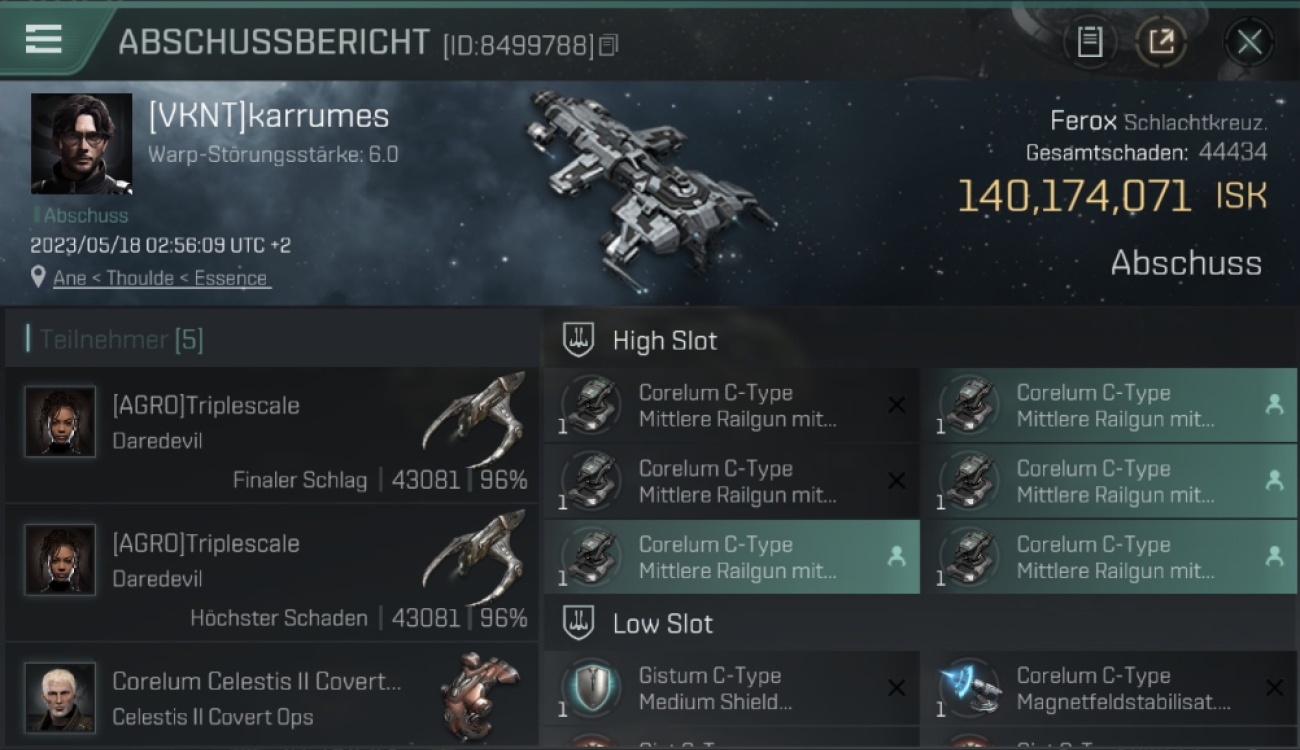
Task: Open the notes document icon in header
Action: tap(1090, 42)
